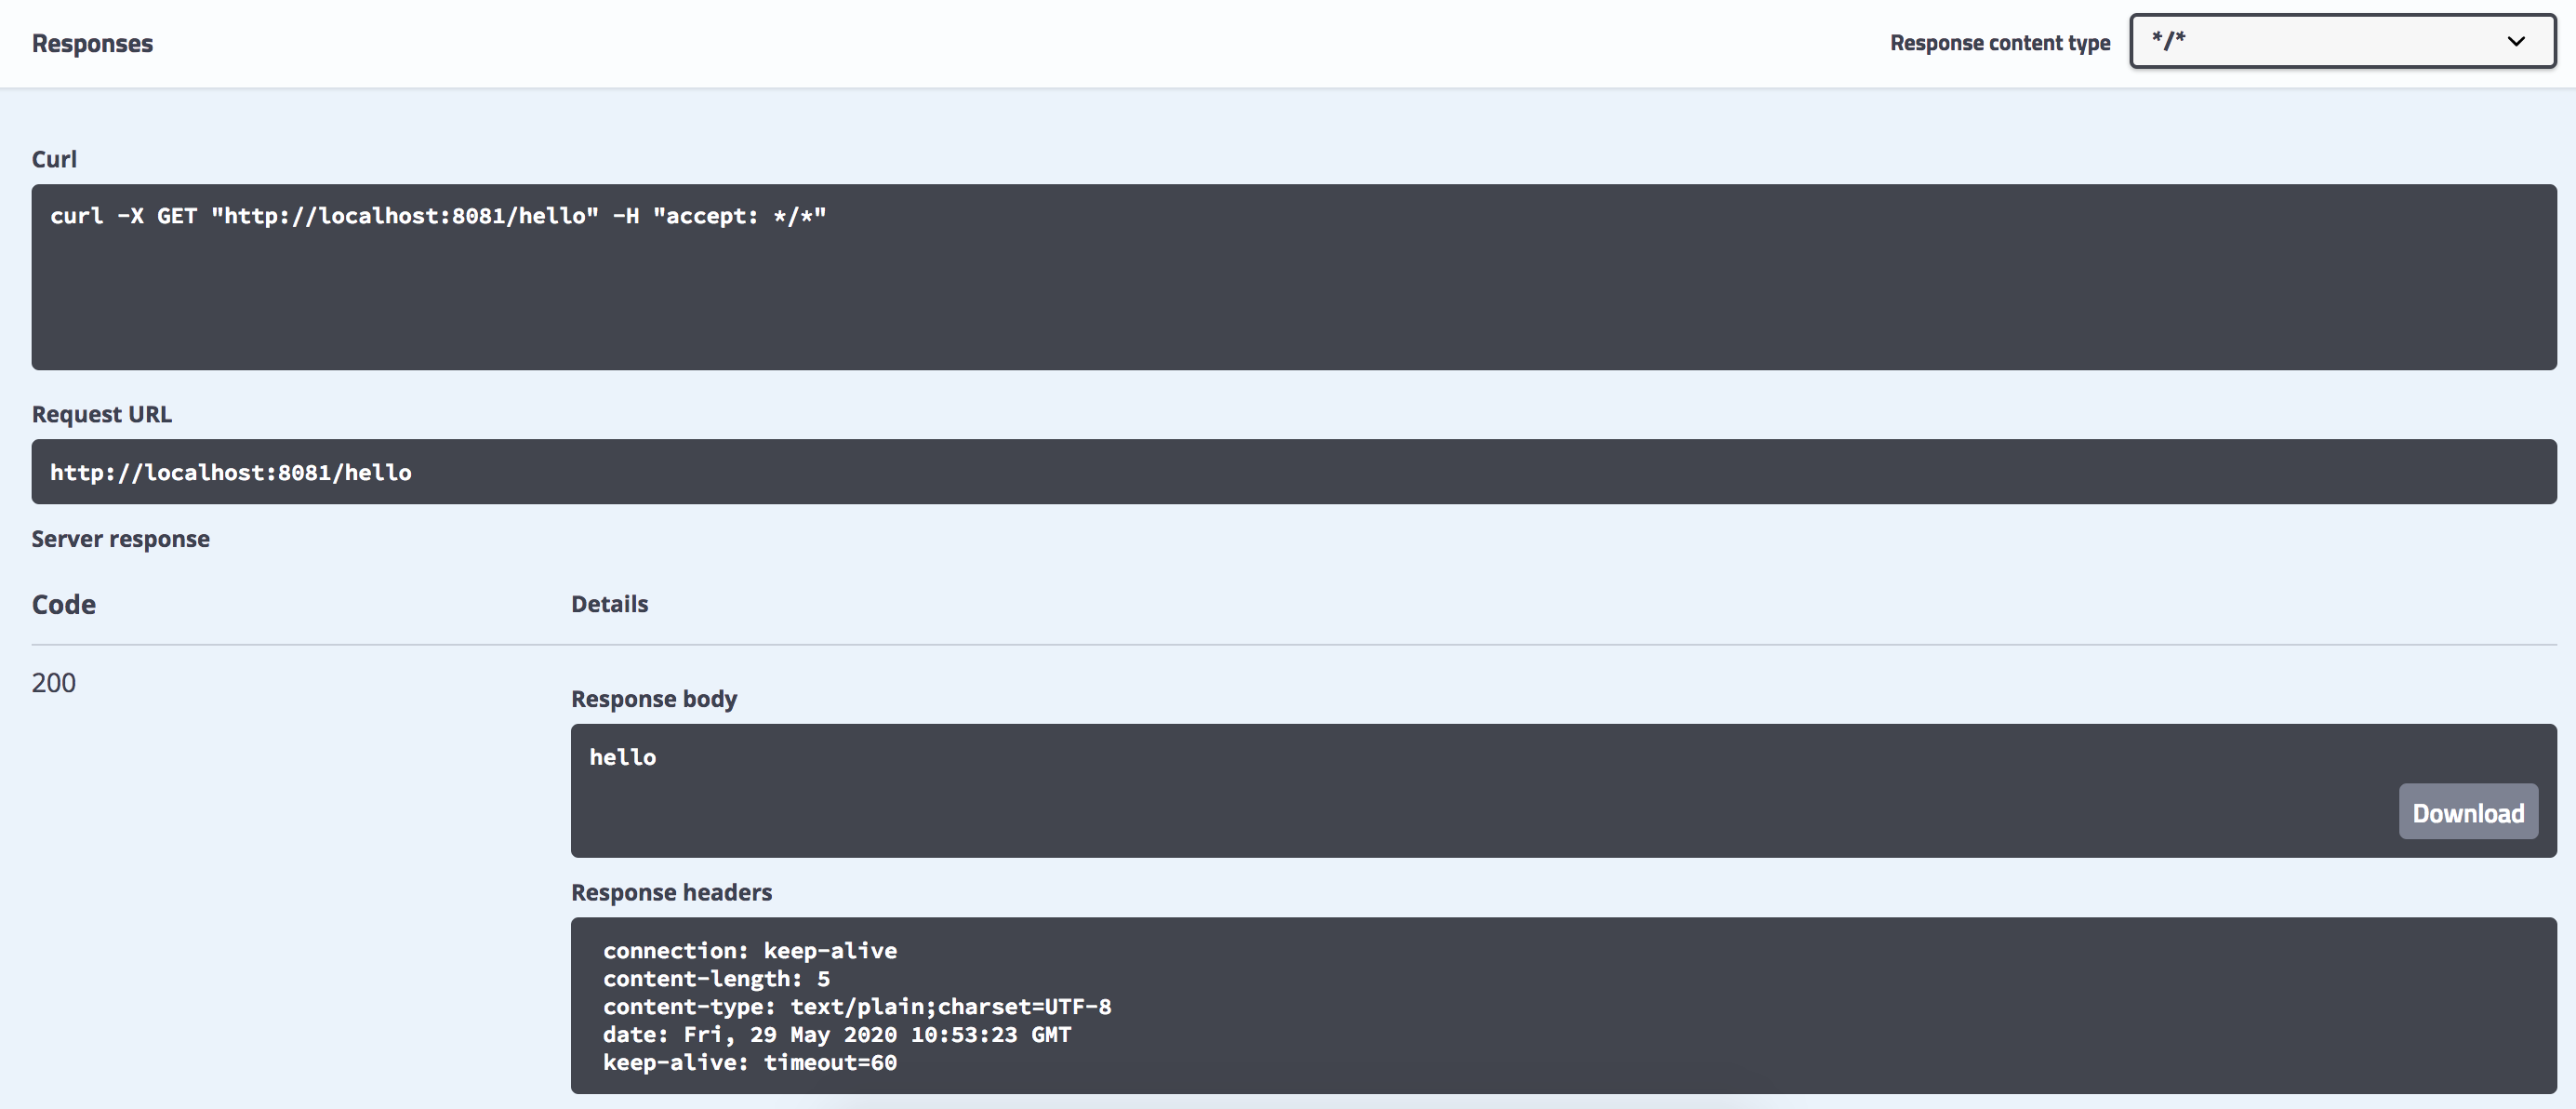Click the 'Response content type' label
Image resolution: width=2576 pixels, height=1109 pixels.
coord(1999,43)
